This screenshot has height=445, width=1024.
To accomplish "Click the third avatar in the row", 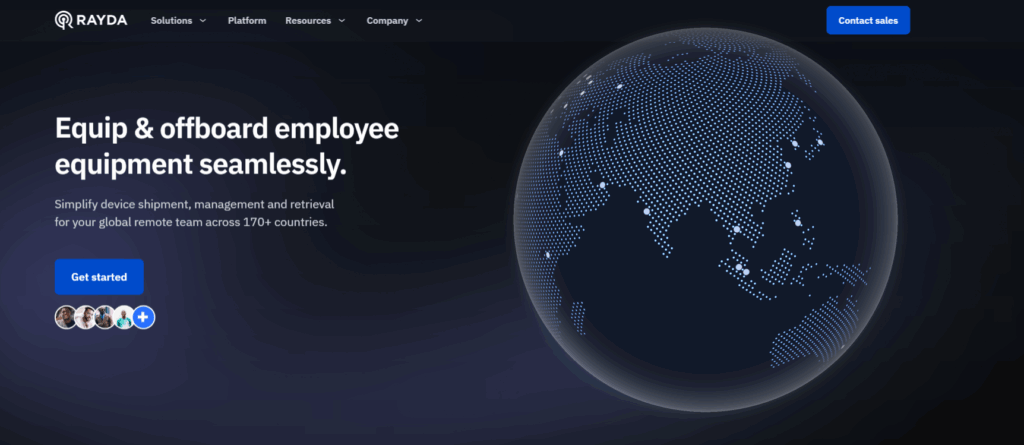I will (104, 317).
